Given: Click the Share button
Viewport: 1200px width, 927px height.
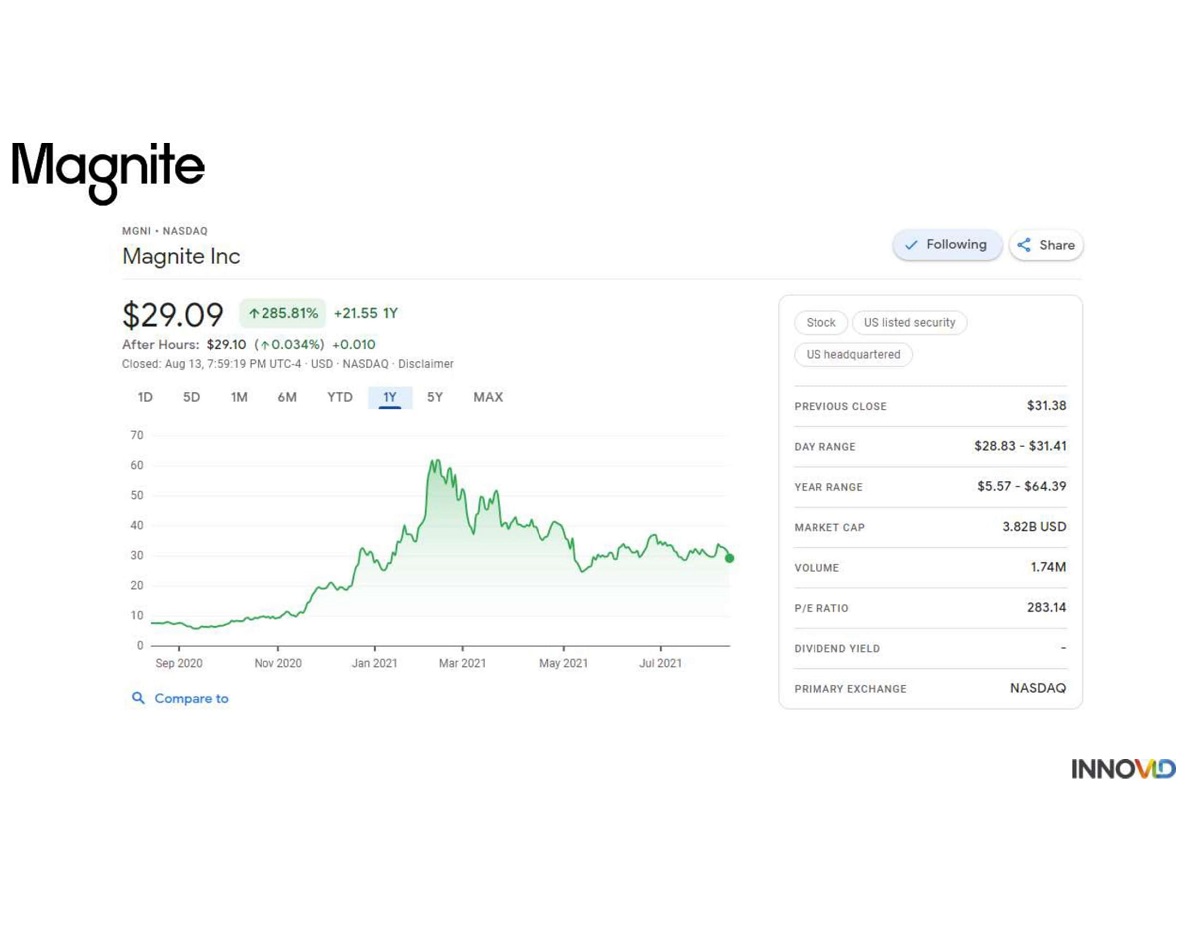Looking at the screenshot, I should [x=1046, y=245].
